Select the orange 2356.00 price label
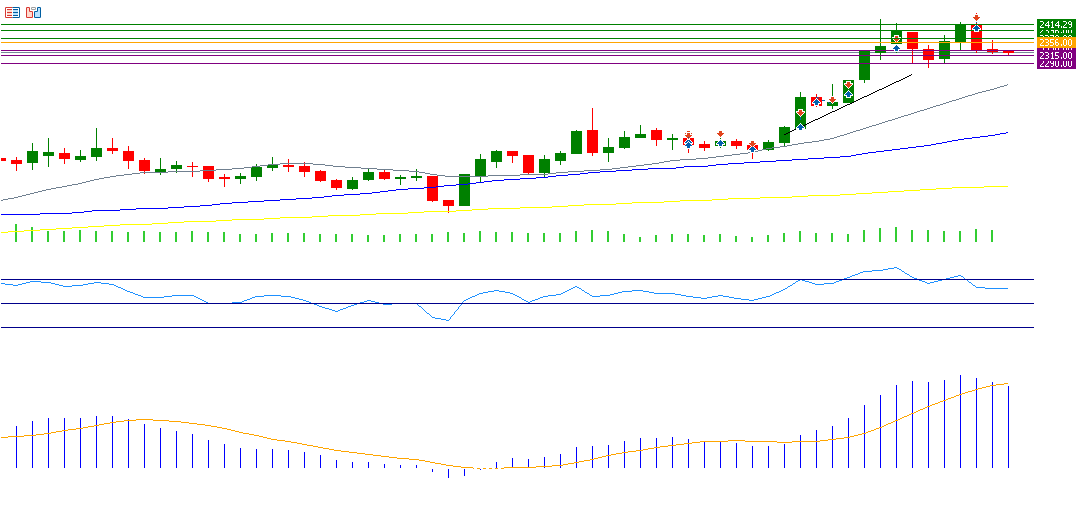The image size is (1085, 506). point(1055,43)
